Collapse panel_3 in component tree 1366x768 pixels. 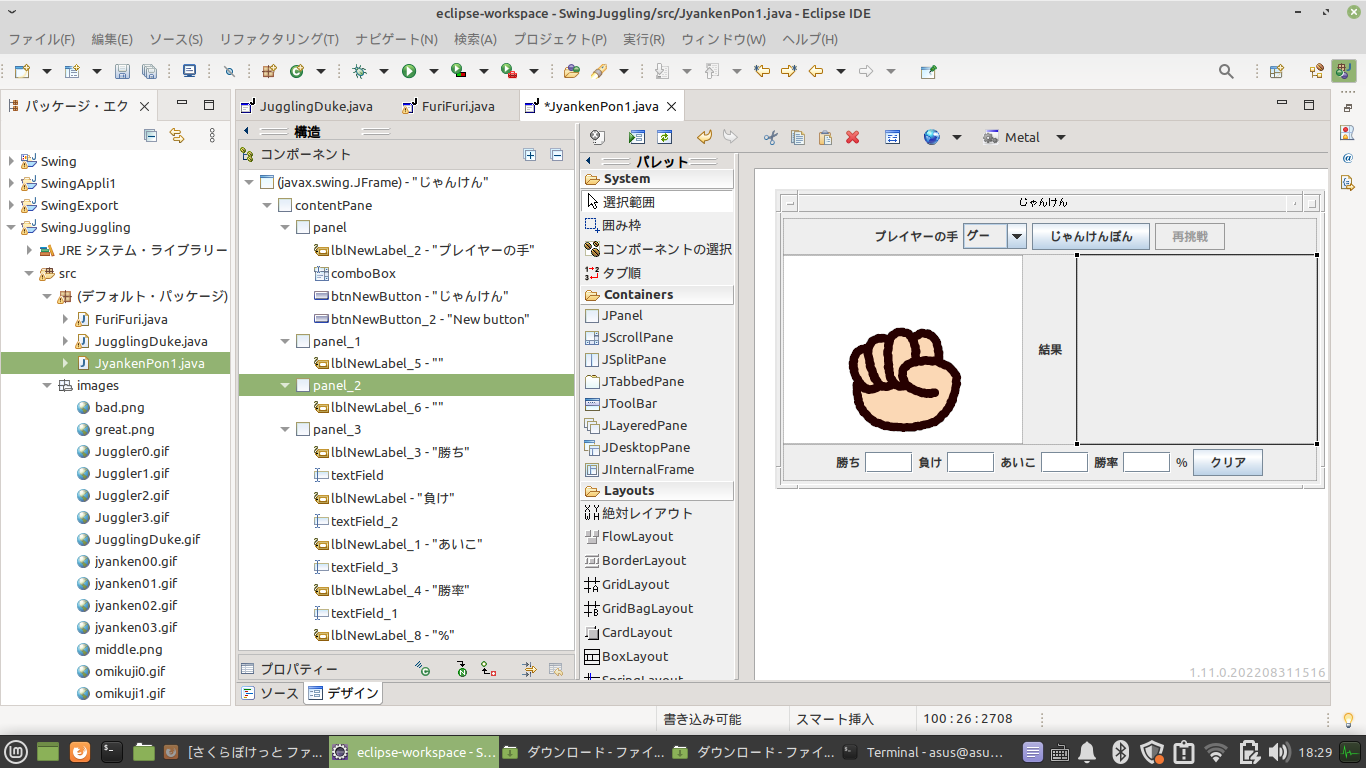point(285,429)
